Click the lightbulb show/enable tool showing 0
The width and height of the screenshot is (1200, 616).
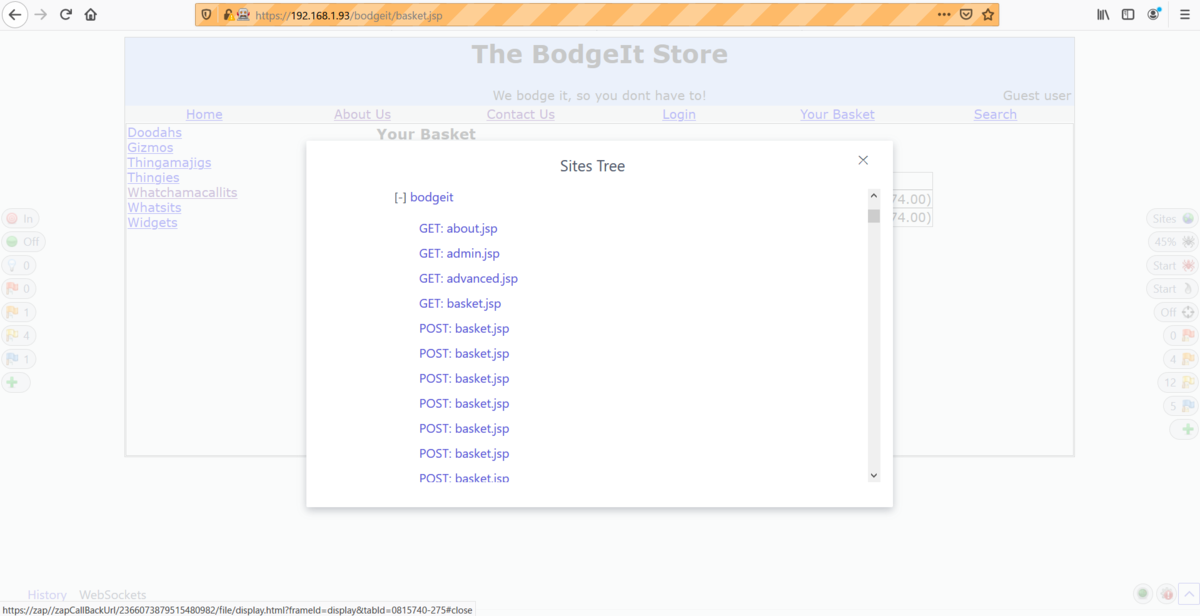[x=18, y=266]
